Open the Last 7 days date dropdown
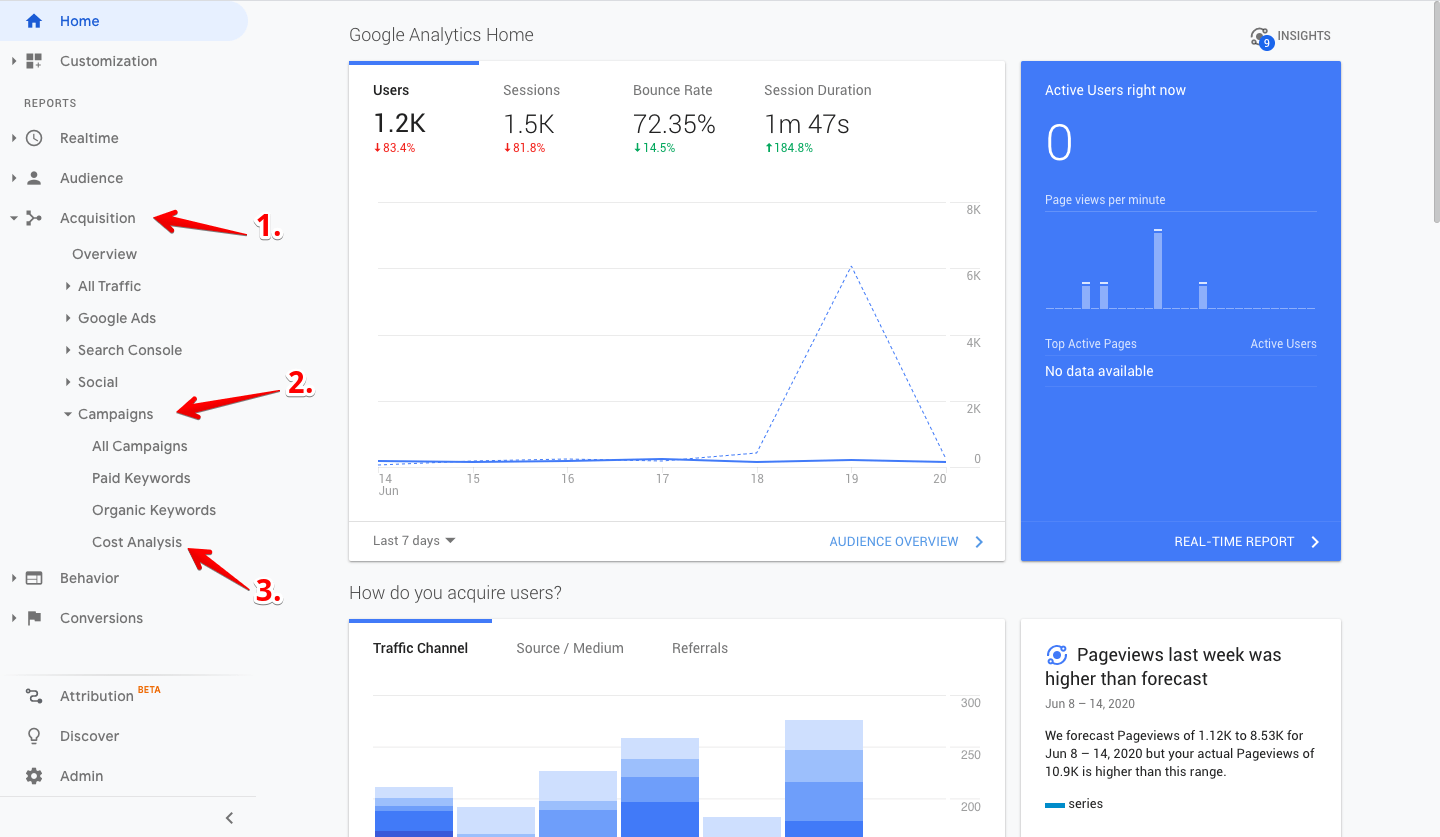Viewport: 1440px width, 837px height. (412, 540)
